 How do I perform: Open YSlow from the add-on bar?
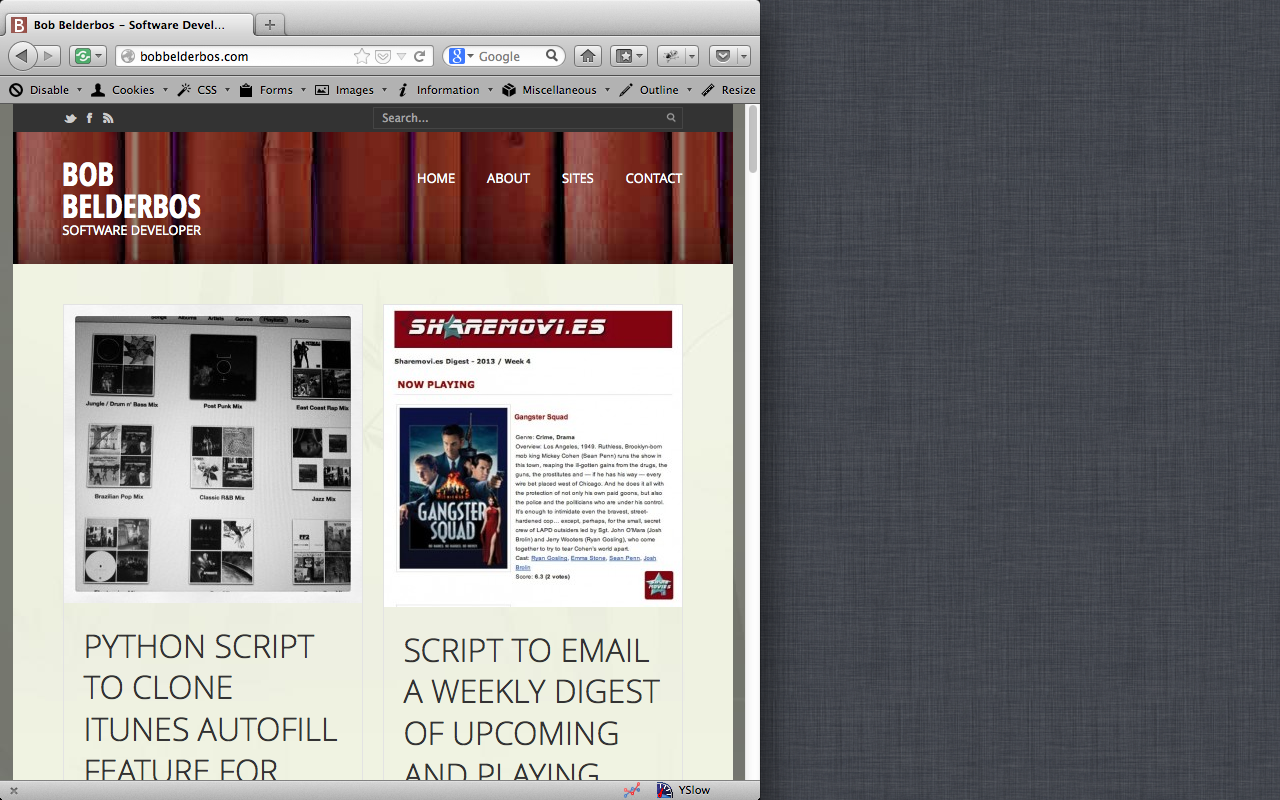click(x=684, y=790)
